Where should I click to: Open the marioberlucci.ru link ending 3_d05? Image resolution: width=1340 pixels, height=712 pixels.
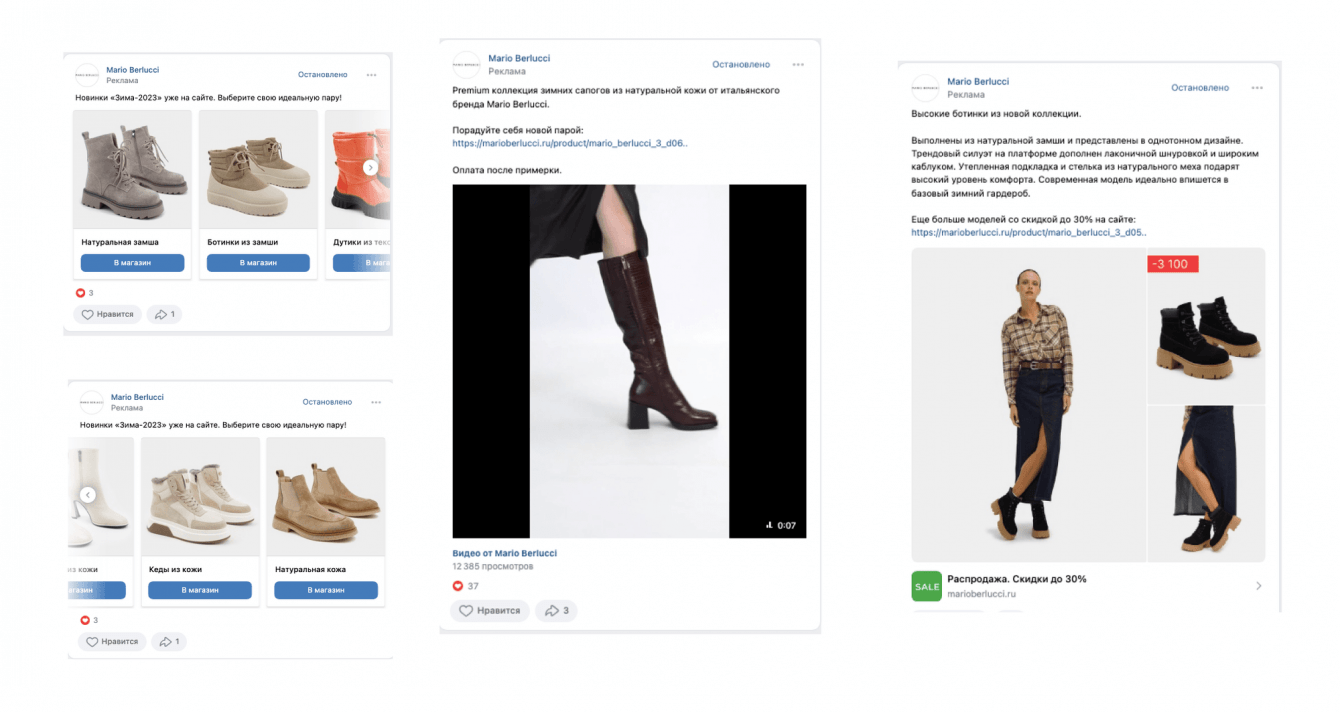(1029, 232)
